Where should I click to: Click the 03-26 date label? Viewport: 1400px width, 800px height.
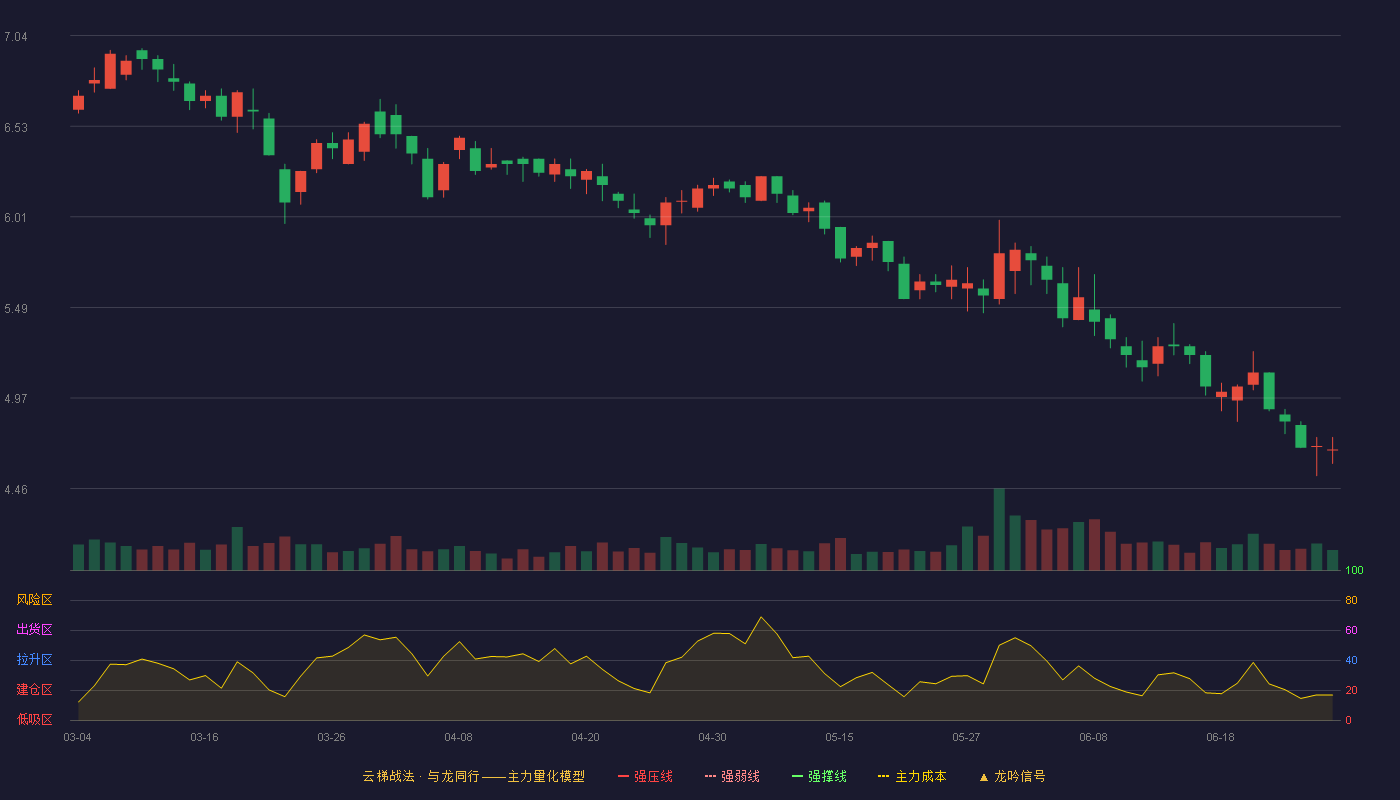click(x=331, y=737)
